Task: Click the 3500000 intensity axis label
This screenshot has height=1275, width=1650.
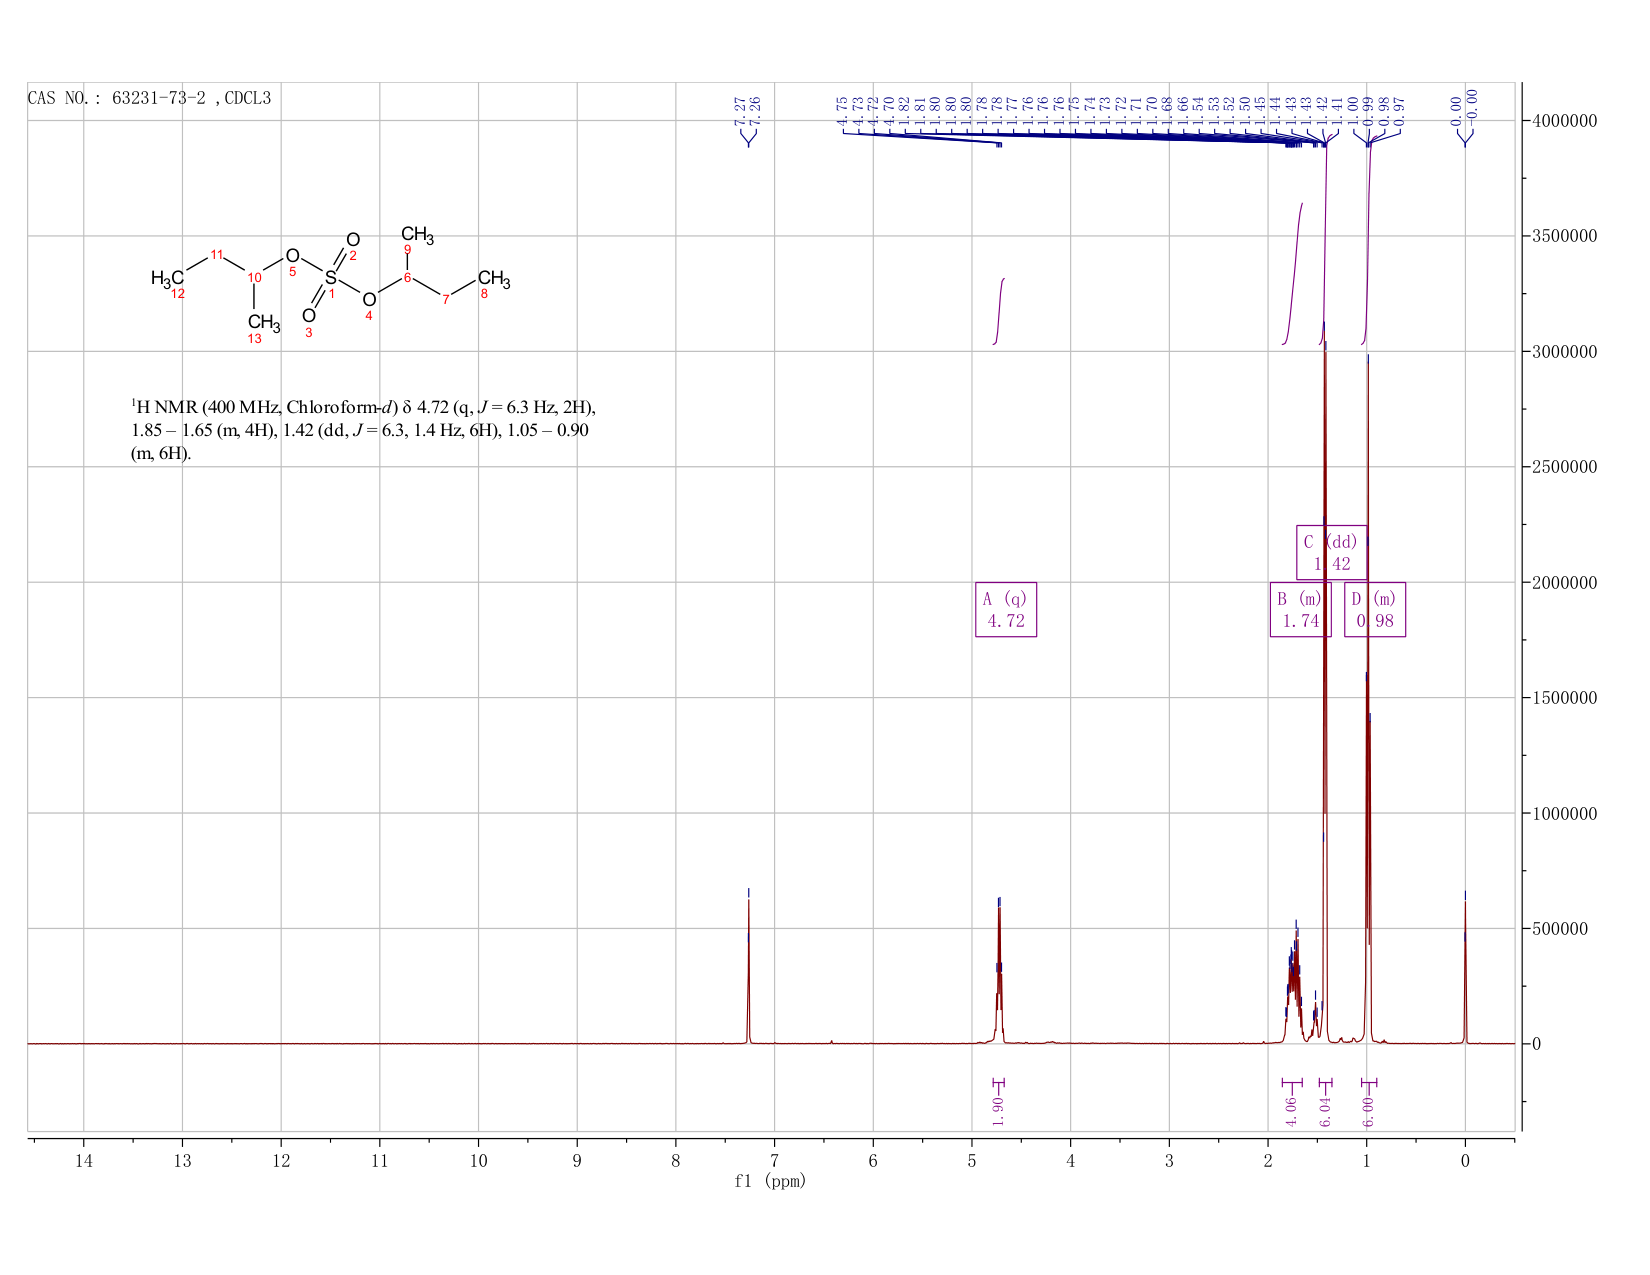Action: (x=1564, y=236)
